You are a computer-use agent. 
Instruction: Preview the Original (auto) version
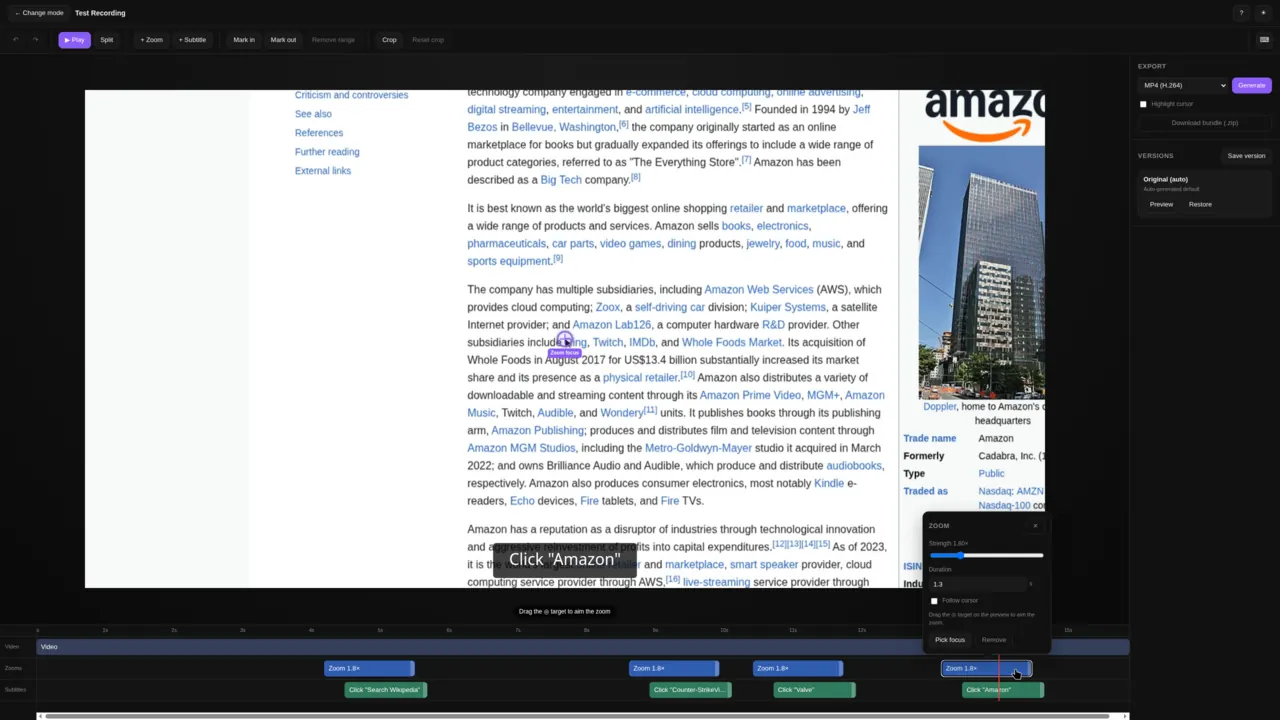[x=1161, y=204]
